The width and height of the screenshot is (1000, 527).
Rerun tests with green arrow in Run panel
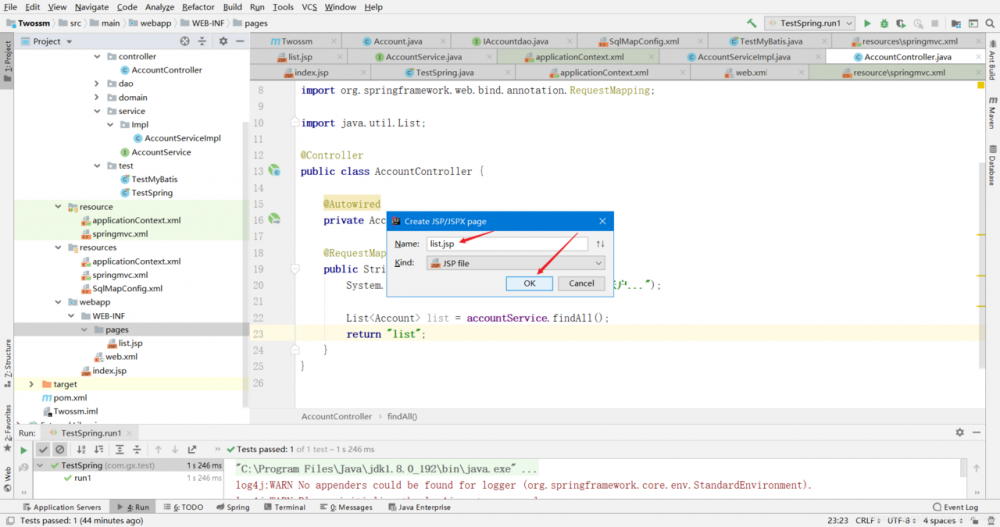point(24,450)
